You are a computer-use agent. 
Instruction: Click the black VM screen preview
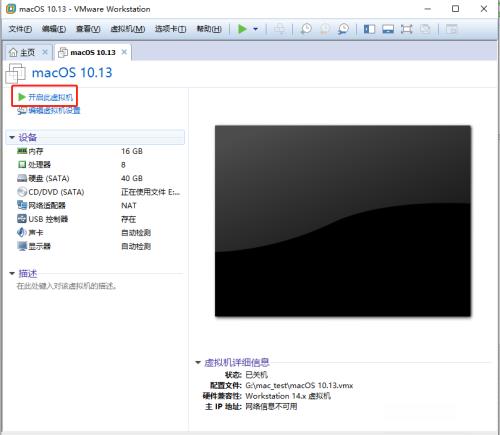tap(343, 221)
